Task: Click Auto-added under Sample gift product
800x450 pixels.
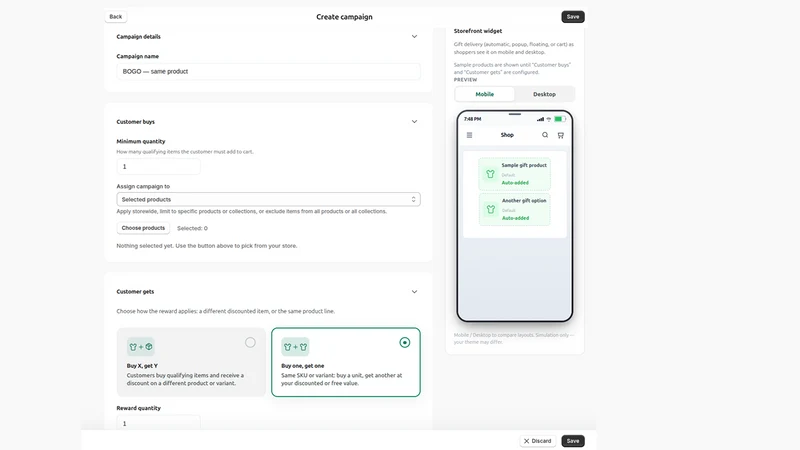Action: tap(515, 183)
